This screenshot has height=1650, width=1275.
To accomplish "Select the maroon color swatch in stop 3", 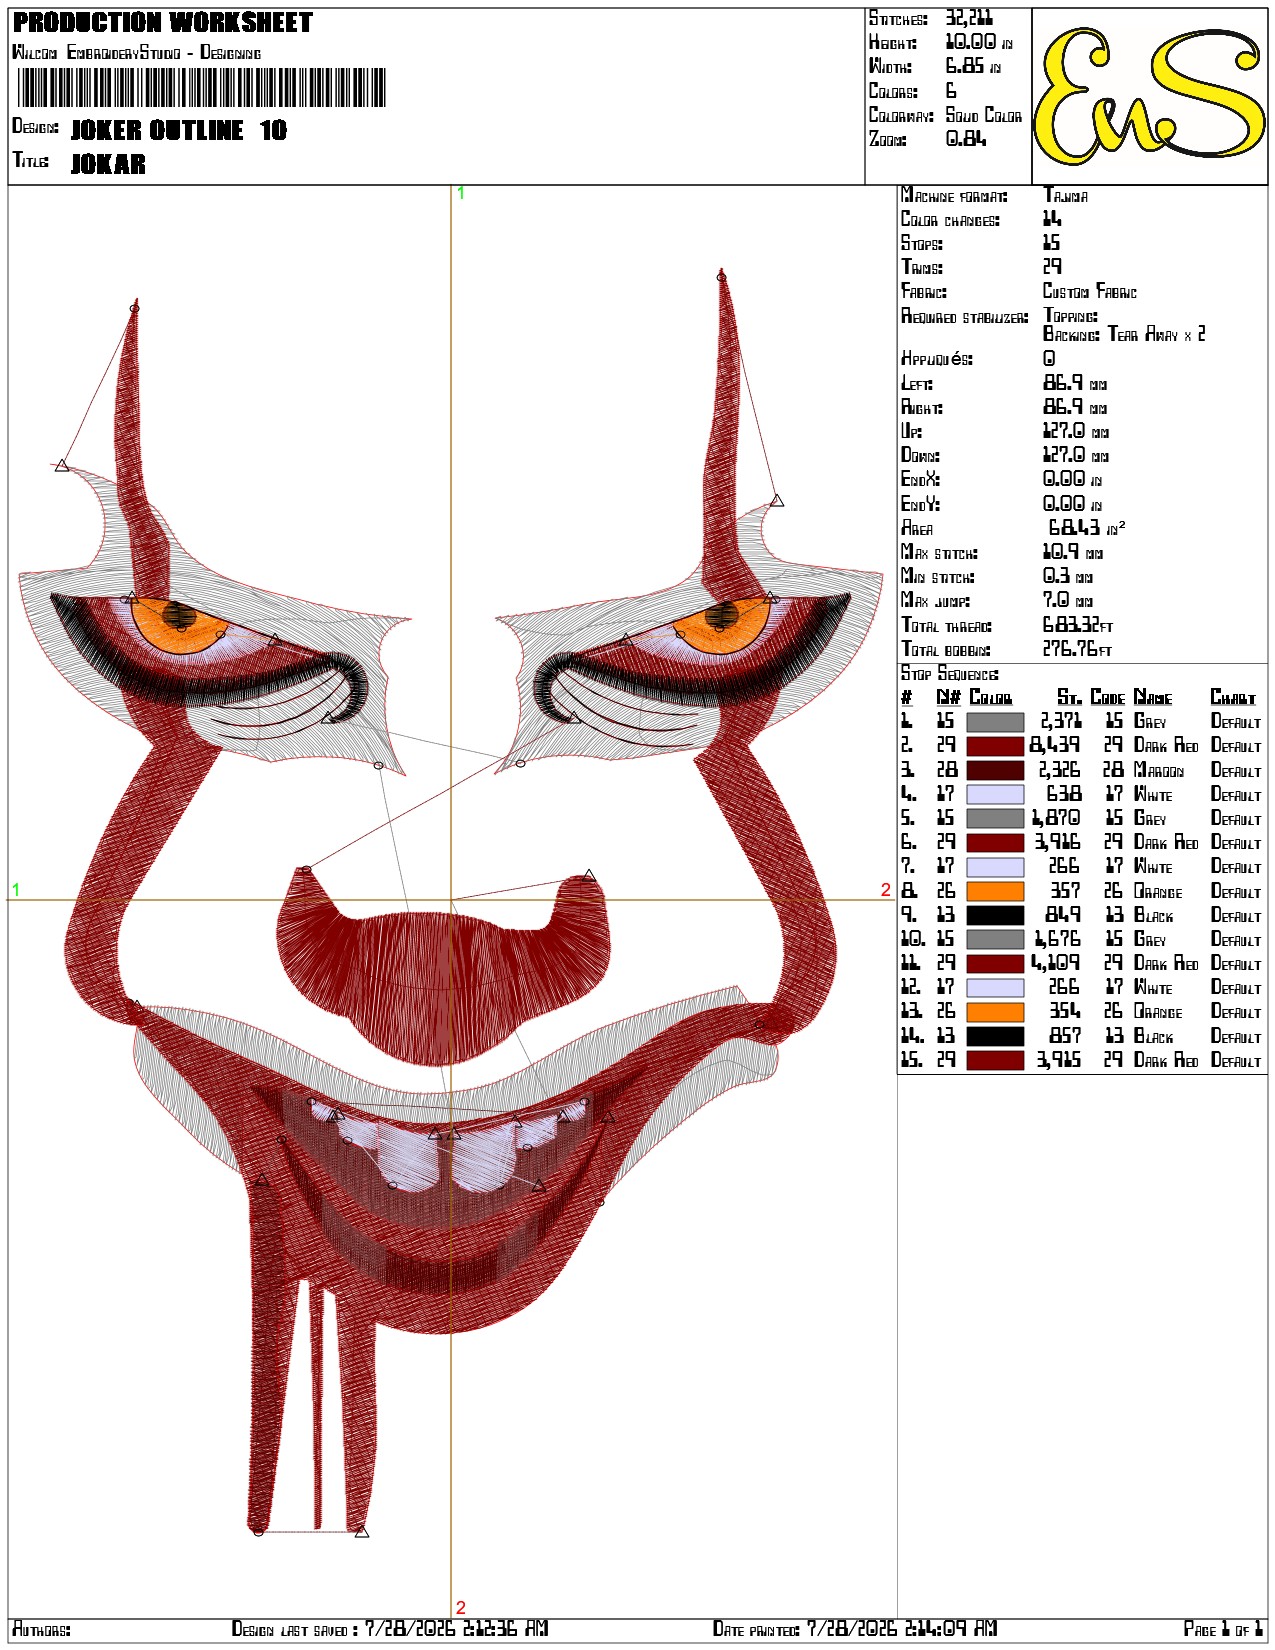I will [995, 771].
